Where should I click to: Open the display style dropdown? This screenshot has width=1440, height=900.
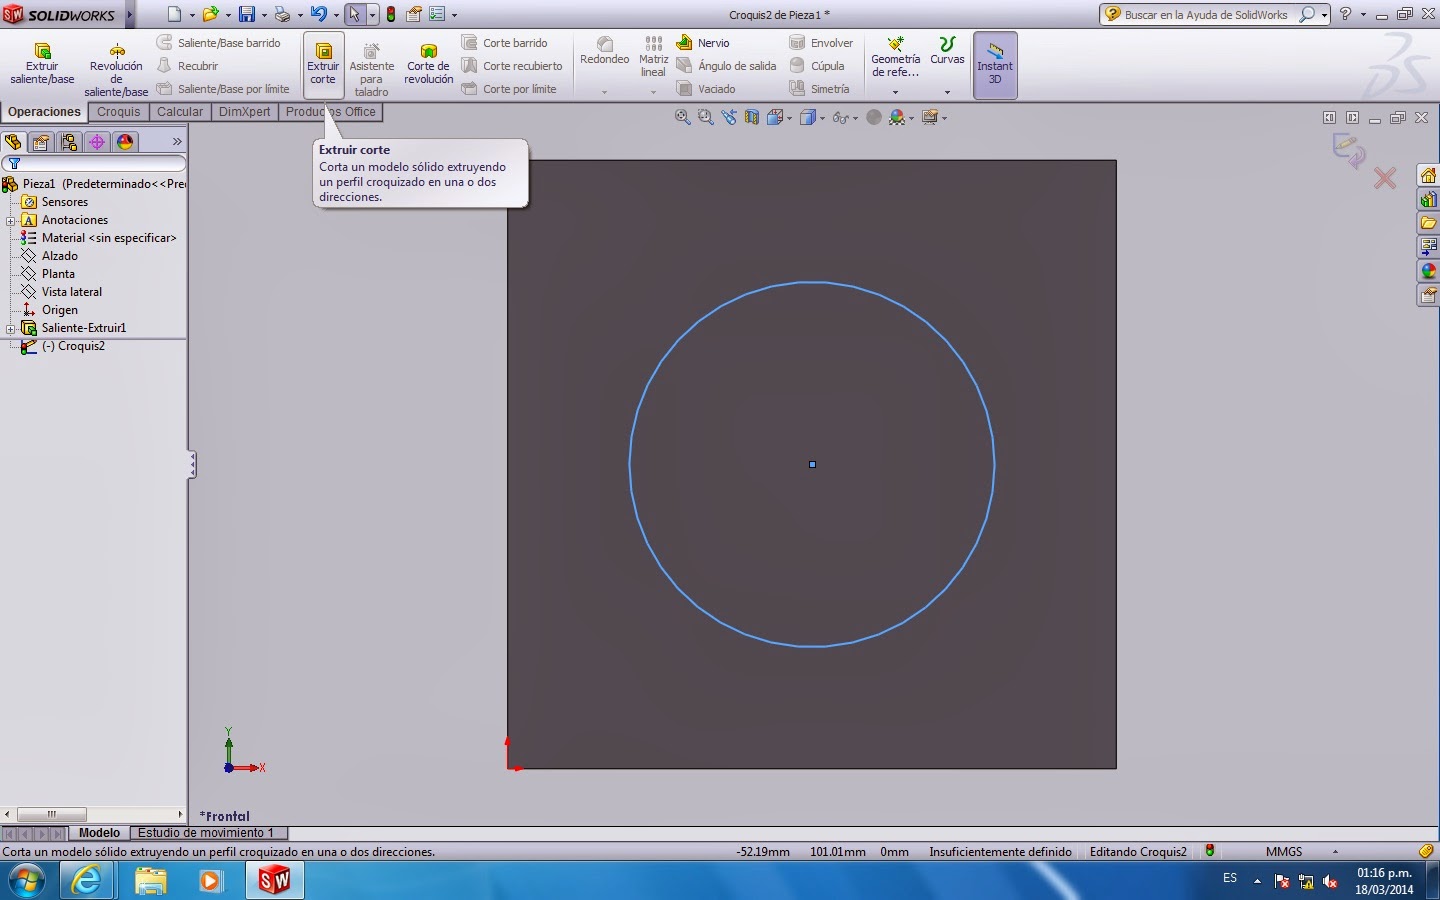click(x=822, y=117)
